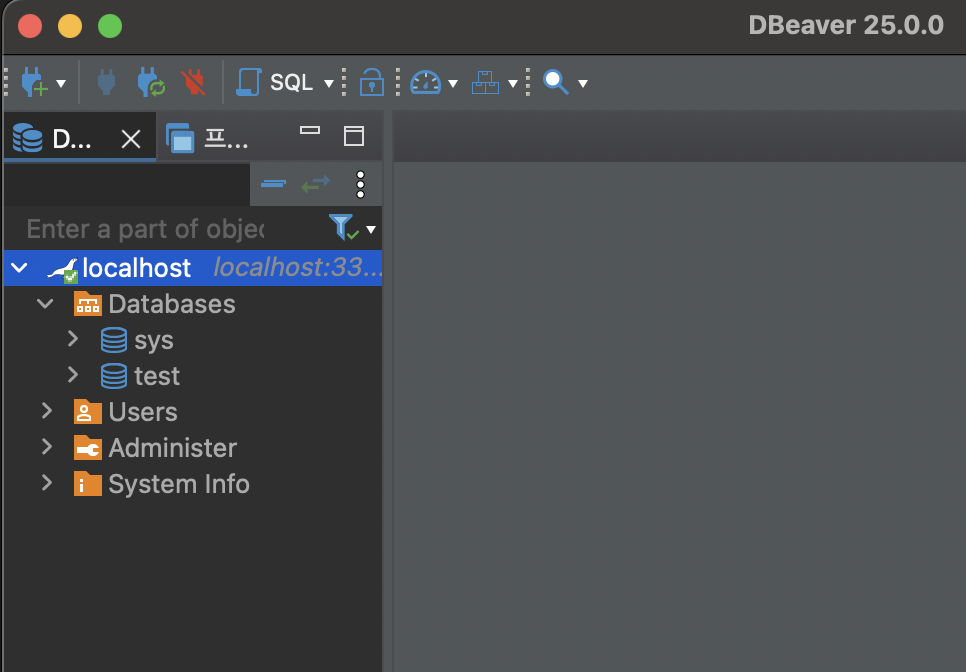The width and height of the screenshot is (966, 672).
Task: Expand the Users folder
Action: pos(47,411)
